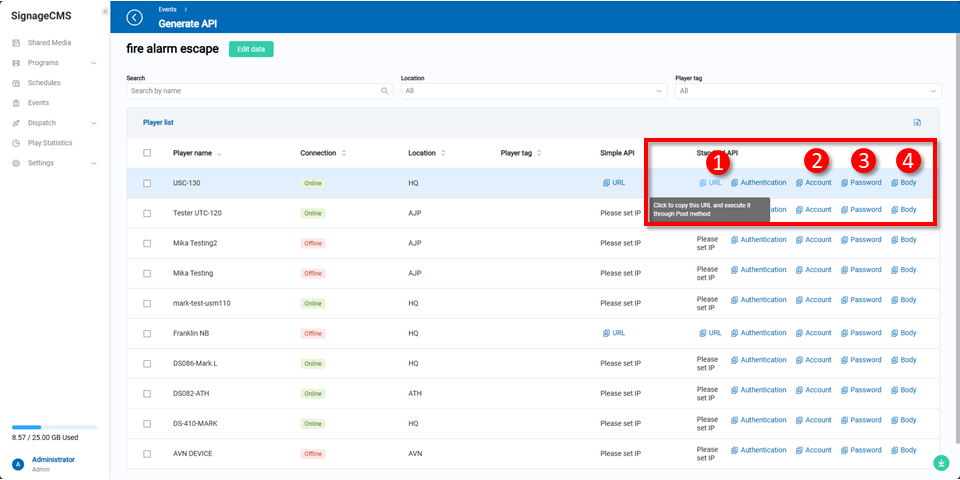Open Schedules in the sidebar
960x480 pixels.
(x=44, y=83)
